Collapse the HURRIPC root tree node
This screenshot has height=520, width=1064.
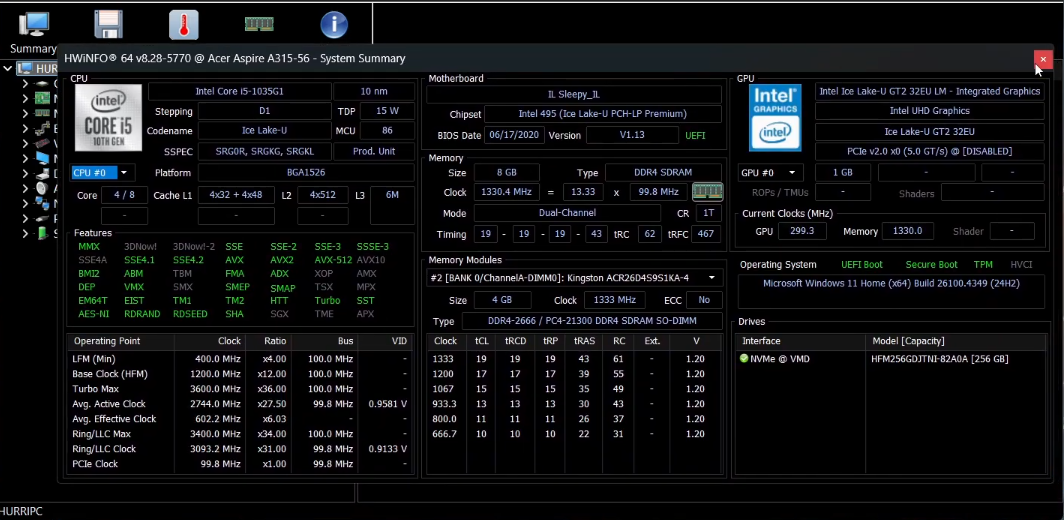click(9, 69)
